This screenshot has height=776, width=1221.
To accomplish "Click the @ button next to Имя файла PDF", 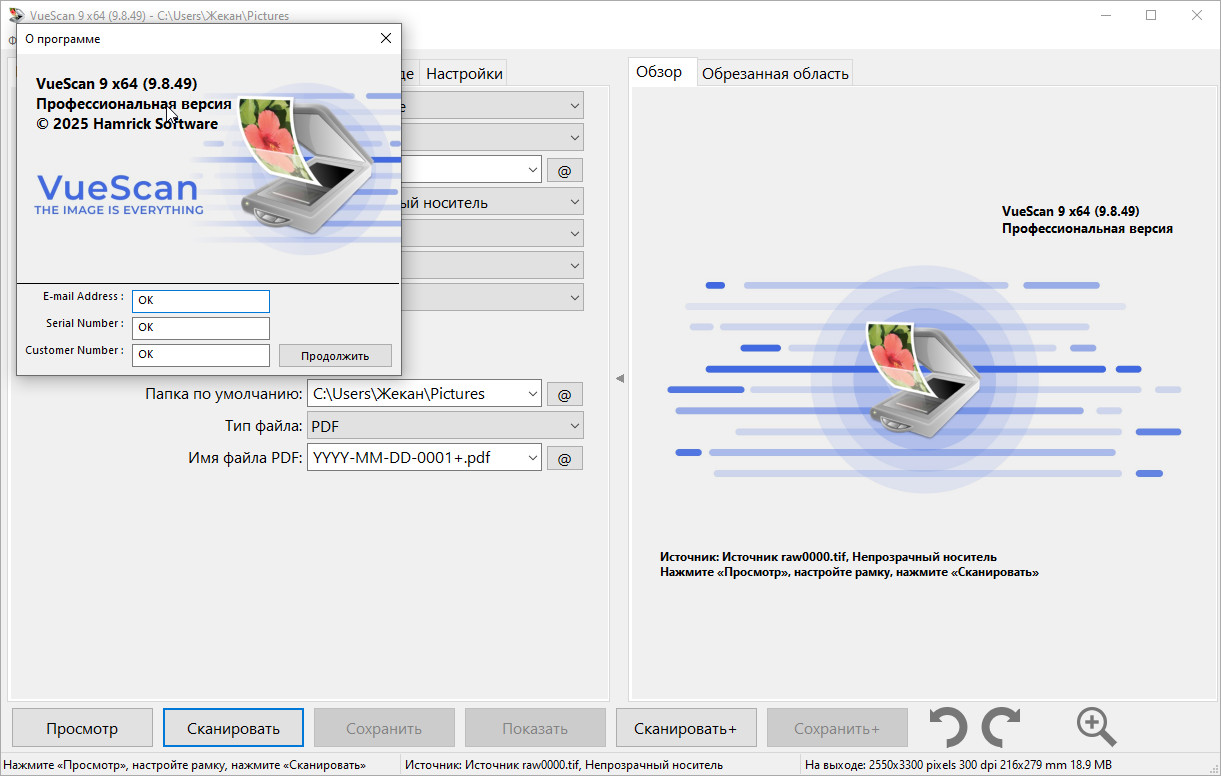I will click(564, 458).
